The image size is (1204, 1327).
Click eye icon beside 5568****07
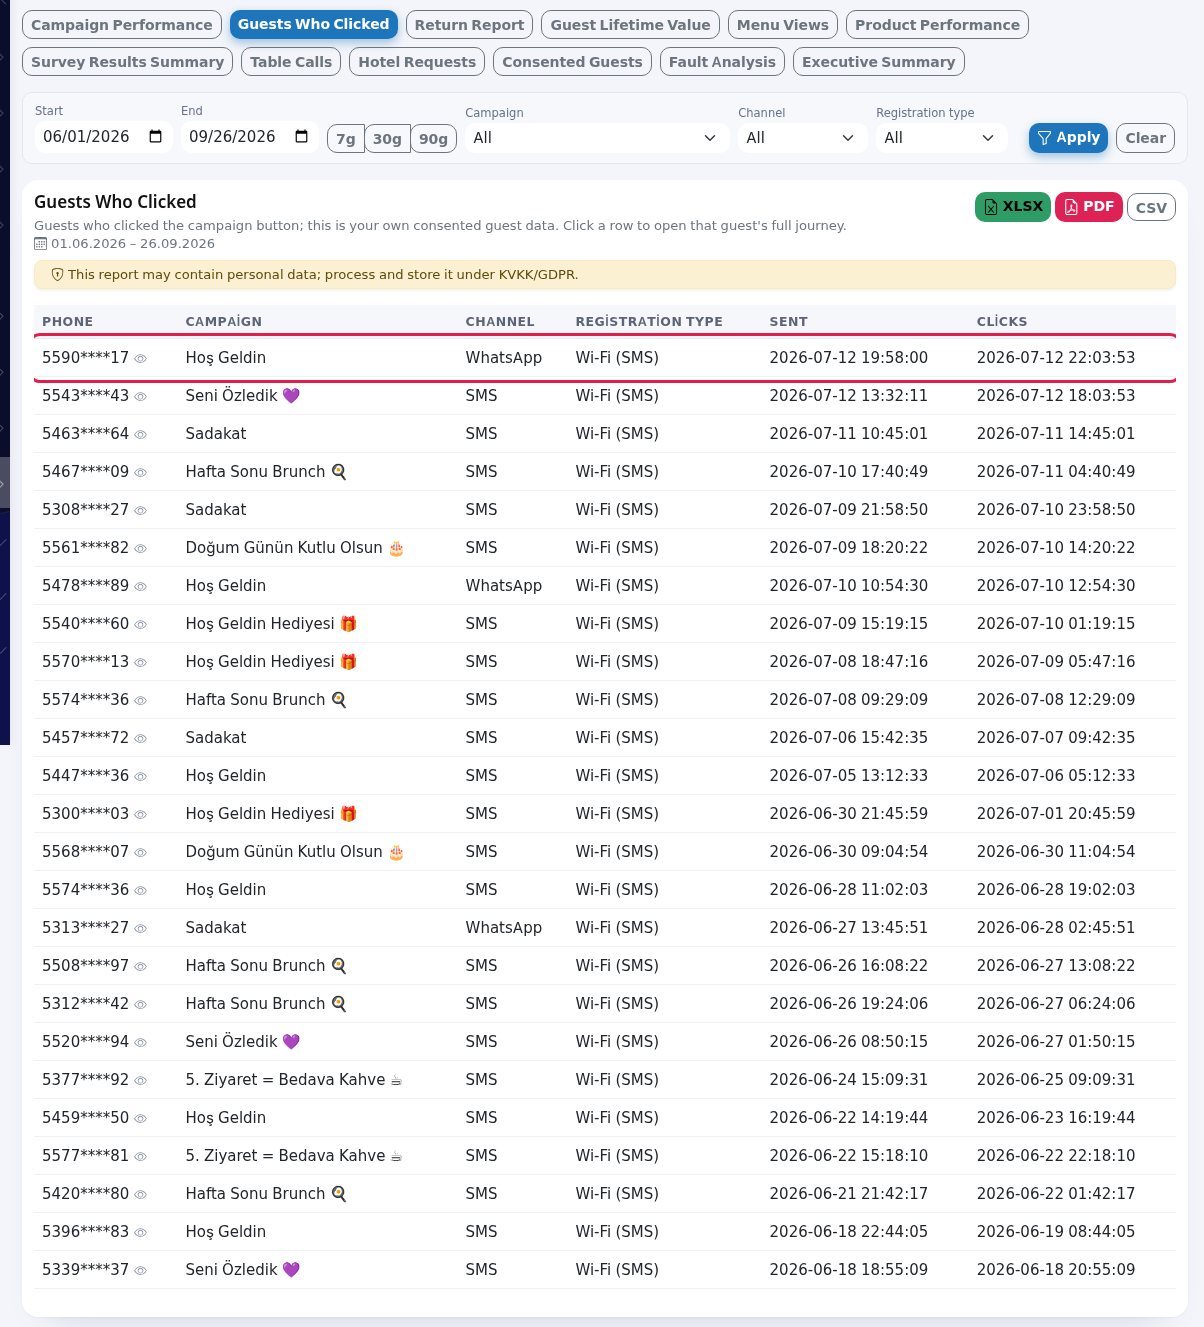pyautogui.click(x=141, y=853)
